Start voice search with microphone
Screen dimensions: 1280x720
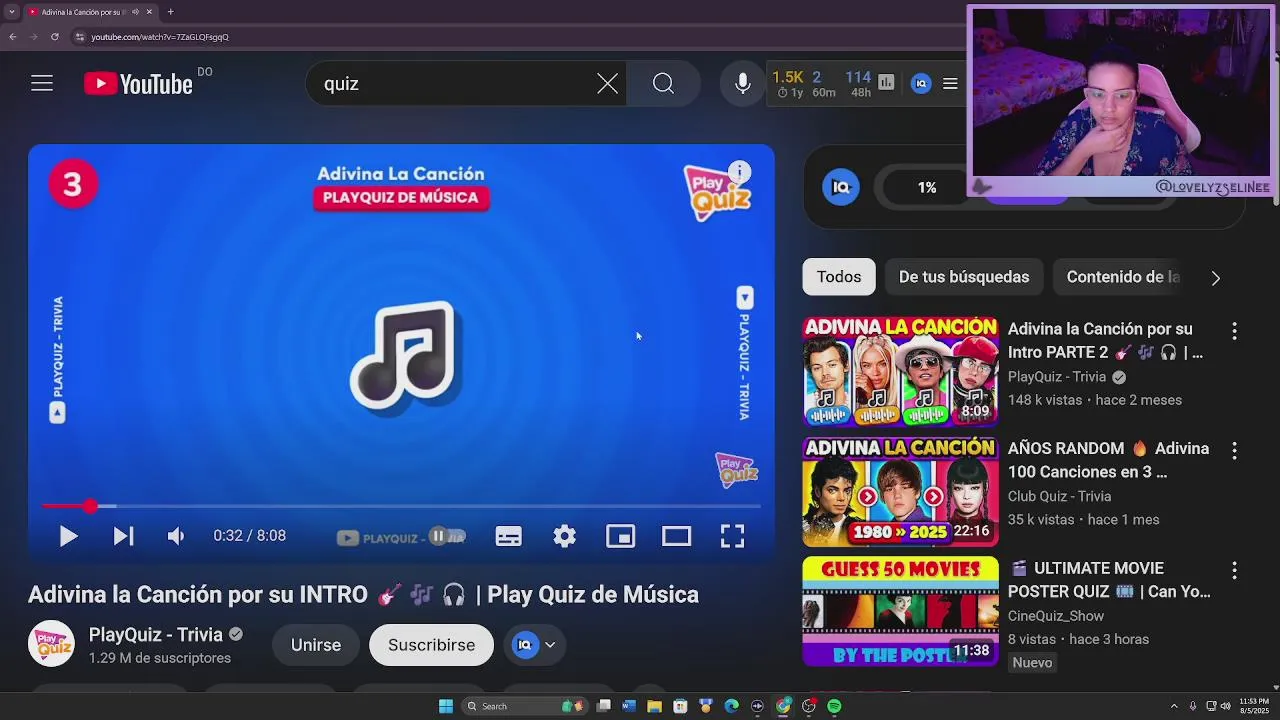point(742,84)
